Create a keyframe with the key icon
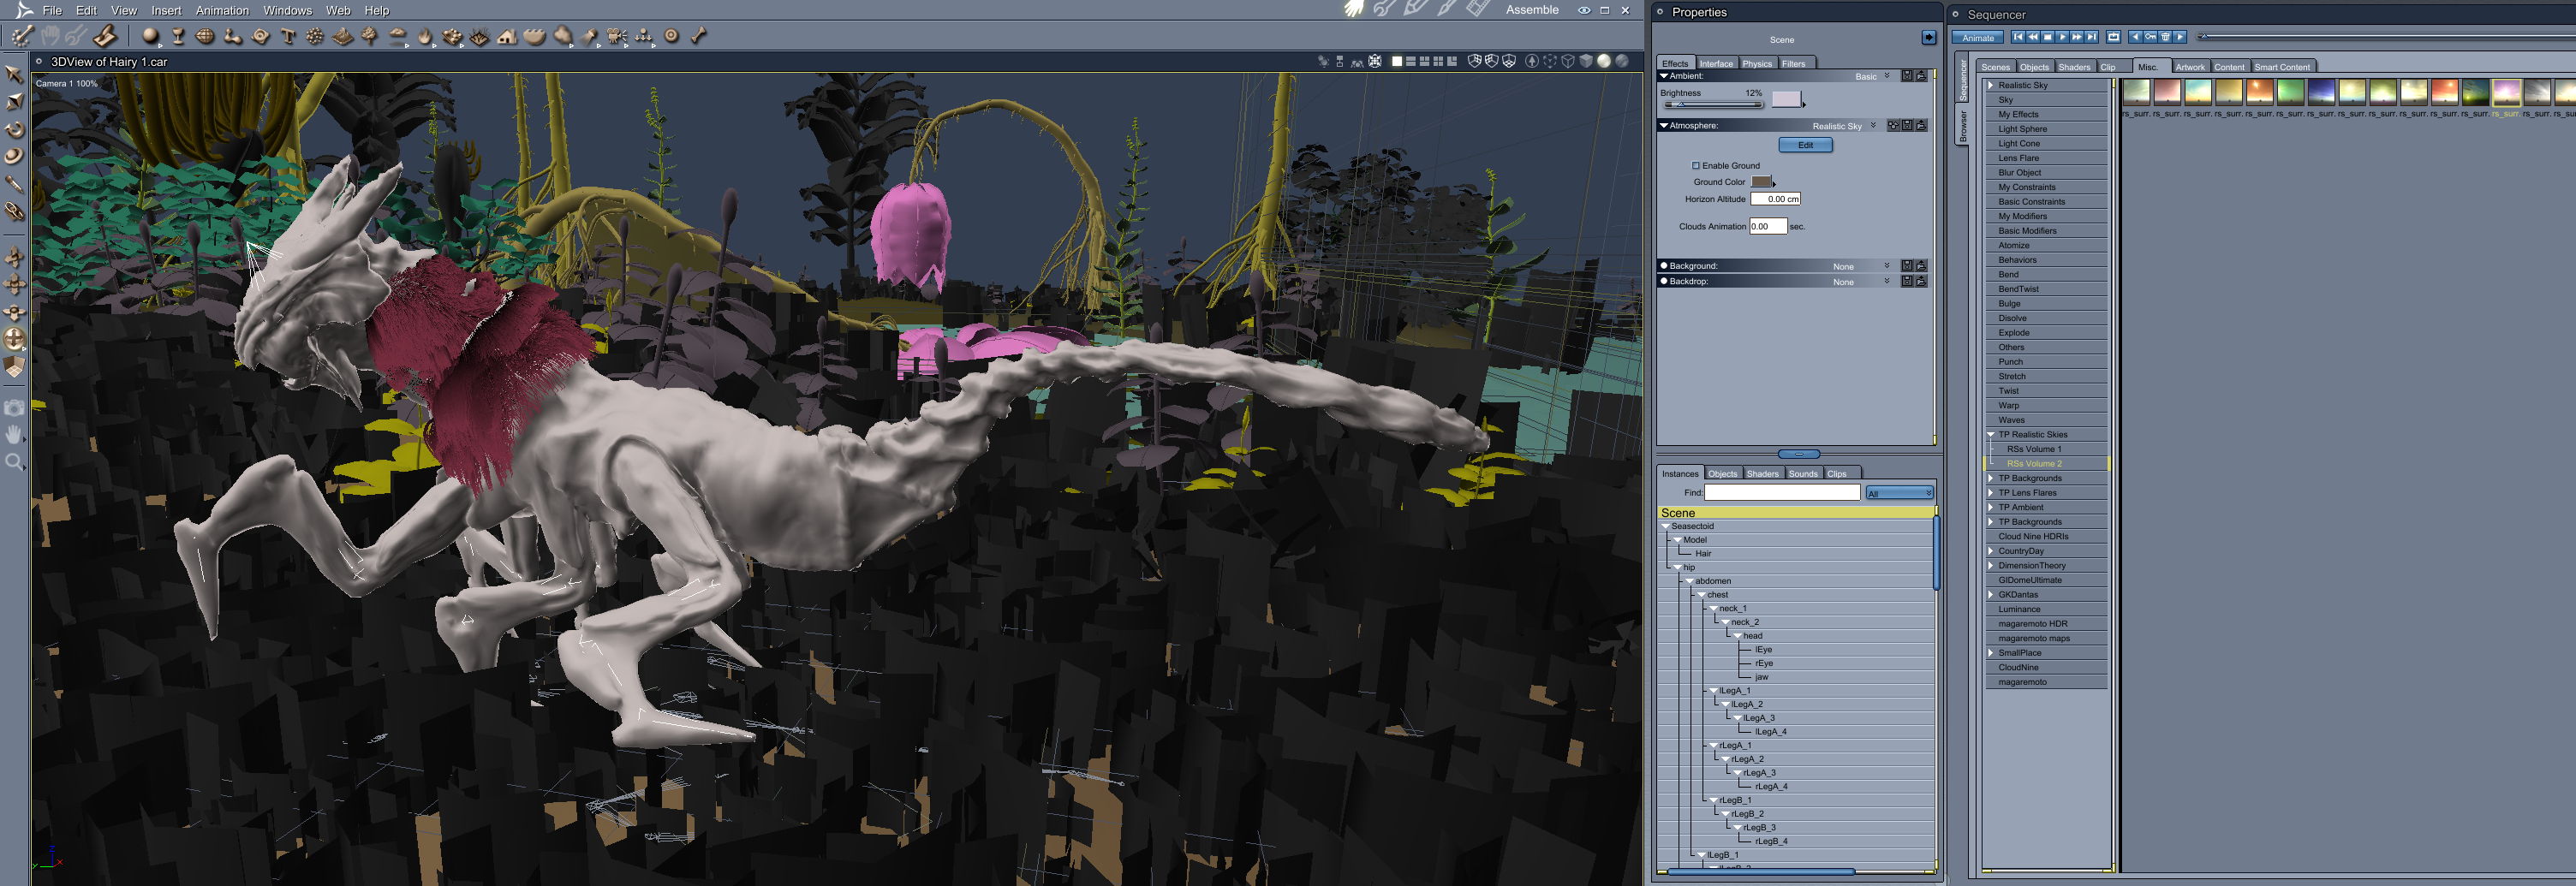 [x=2150, y=37]
